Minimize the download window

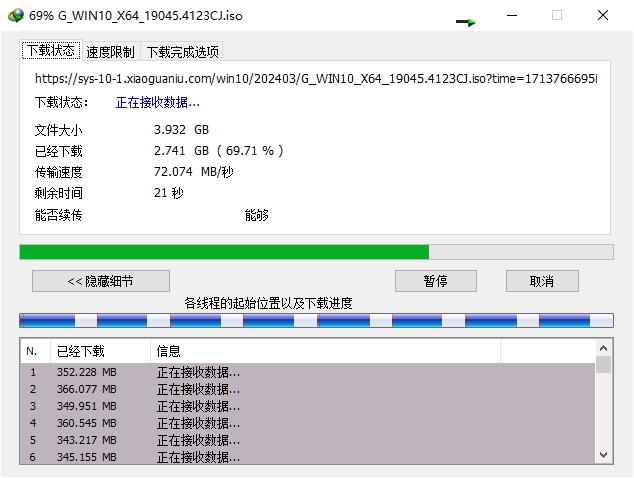click(x=512, y=15)
